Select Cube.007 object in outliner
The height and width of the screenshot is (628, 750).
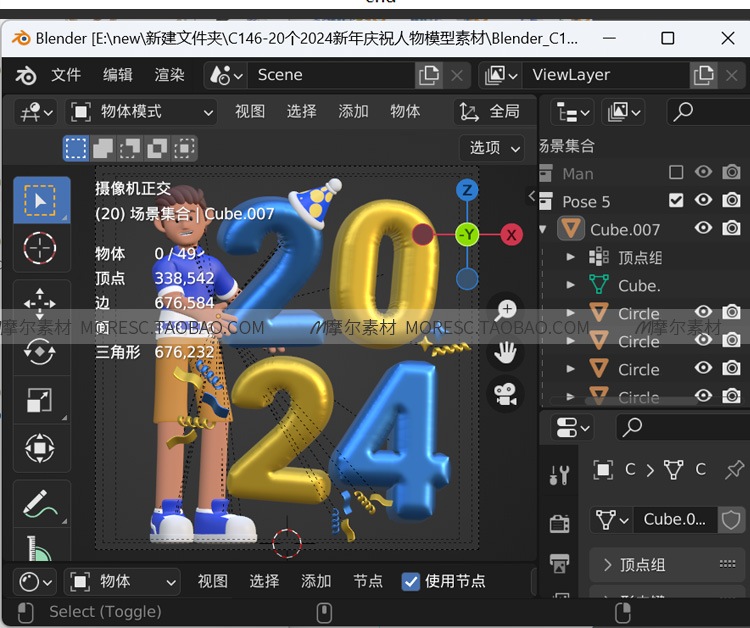click(625, 230)
